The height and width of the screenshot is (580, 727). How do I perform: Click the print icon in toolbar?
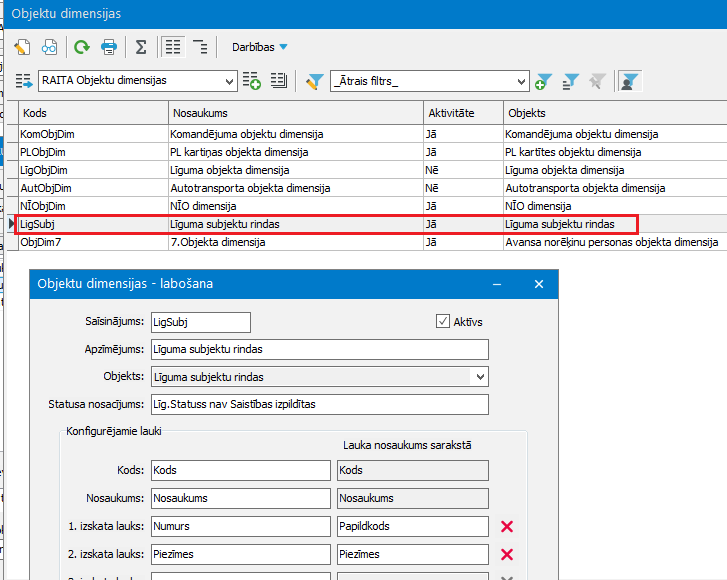(109, 47)
